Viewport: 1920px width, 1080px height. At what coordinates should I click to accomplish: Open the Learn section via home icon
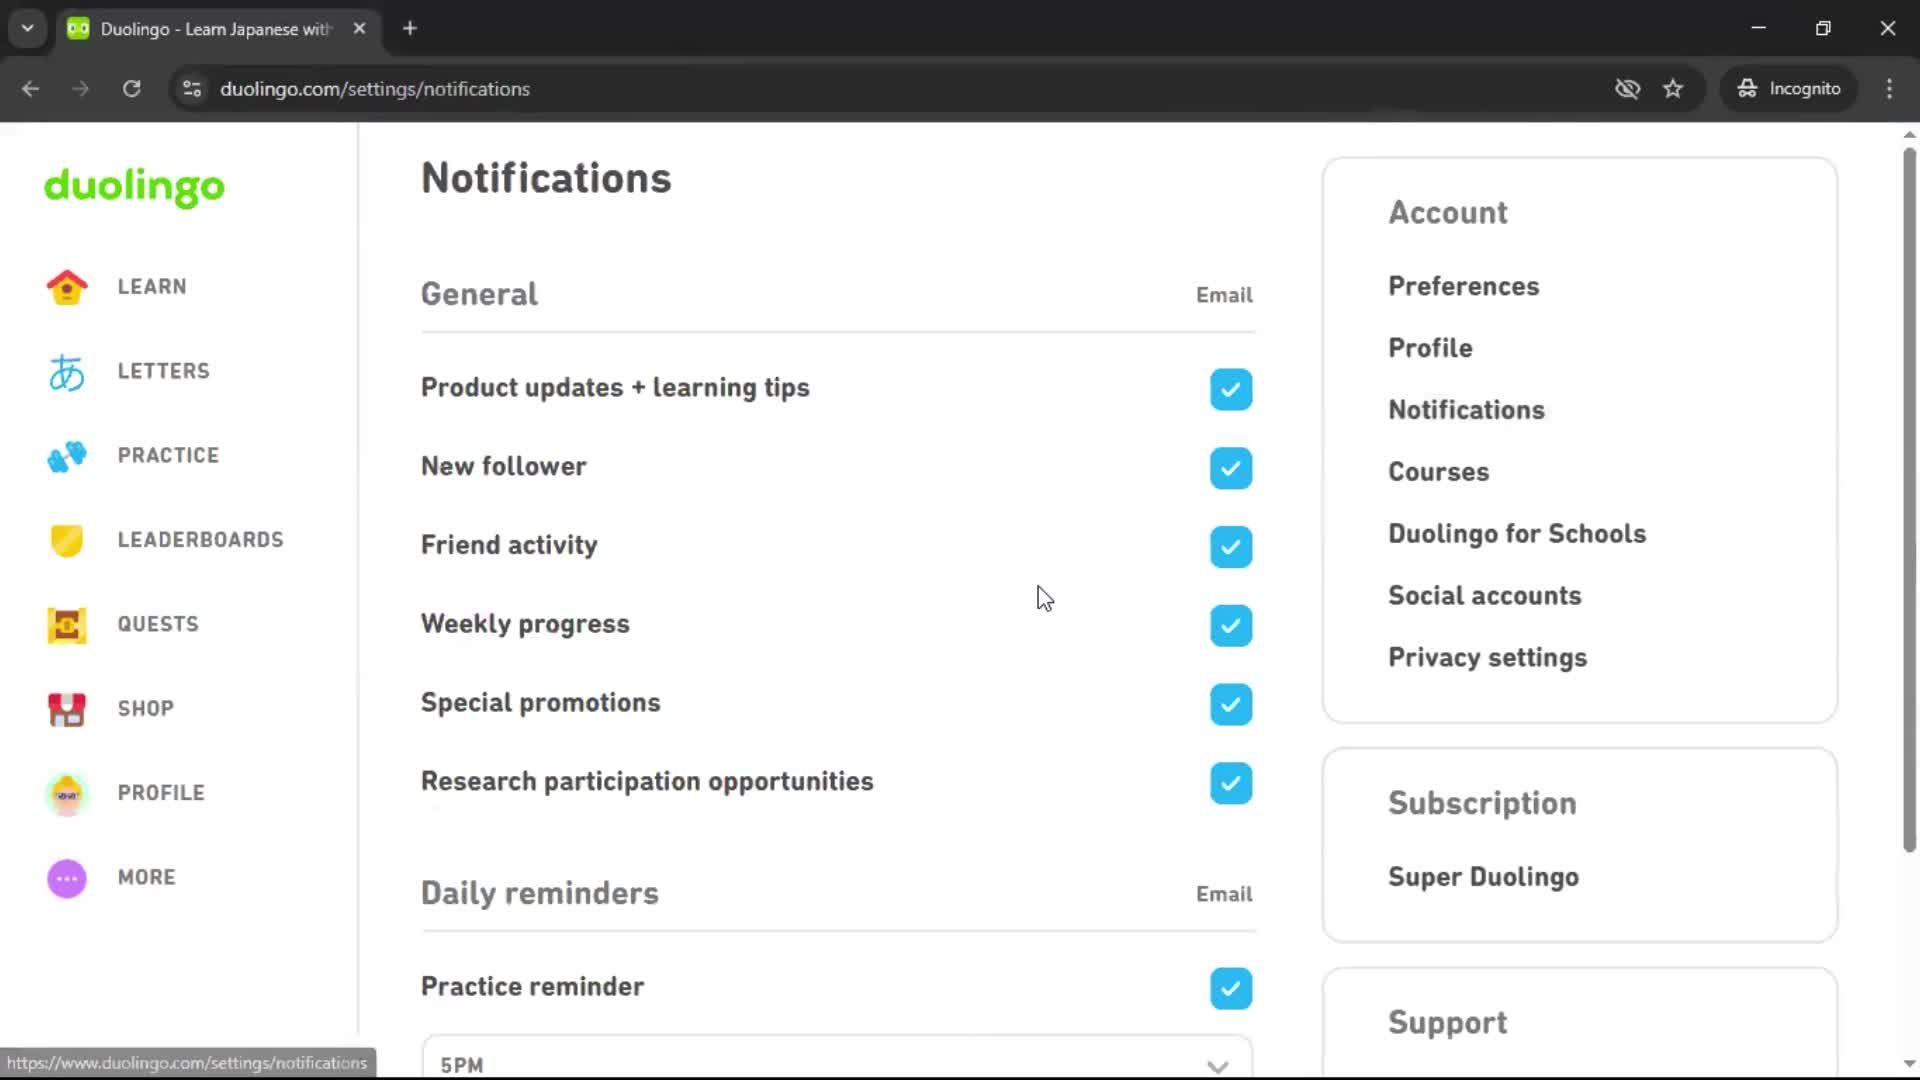(66, 287)
